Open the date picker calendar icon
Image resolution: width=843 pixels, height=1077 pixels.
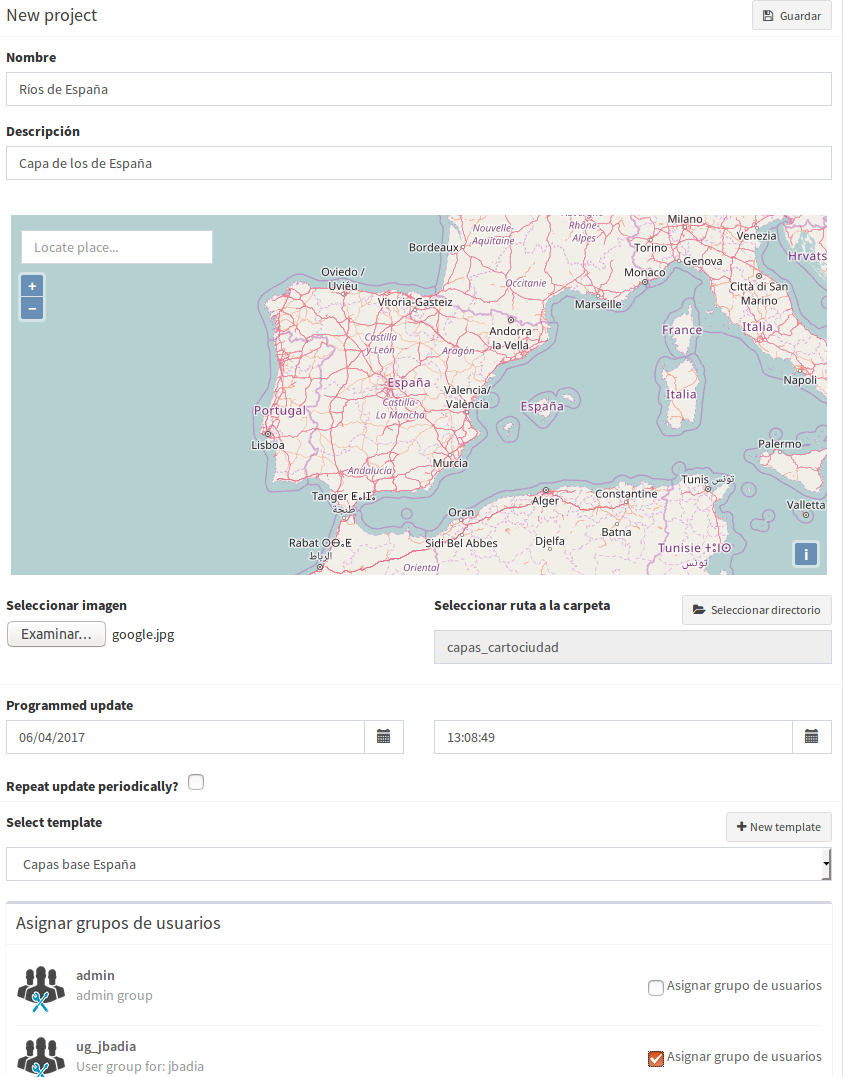coord(383,737)
